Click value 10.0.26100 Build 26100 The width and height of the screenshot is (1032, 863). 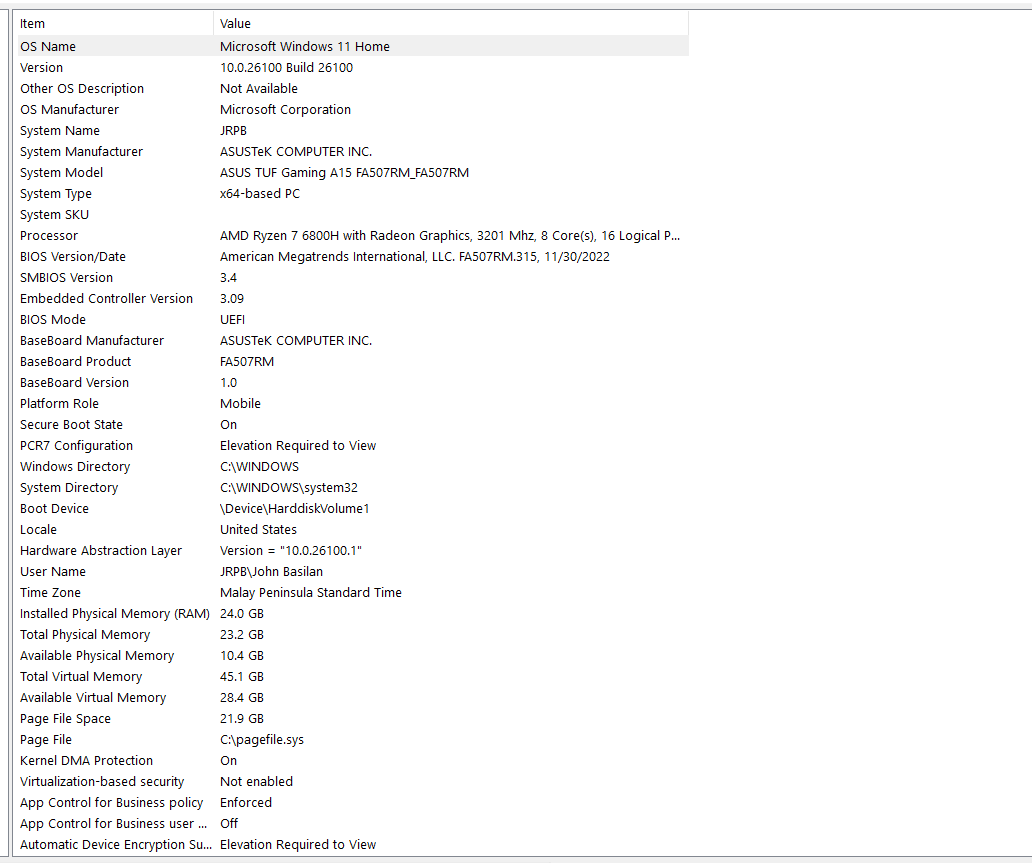pos(286,67)
